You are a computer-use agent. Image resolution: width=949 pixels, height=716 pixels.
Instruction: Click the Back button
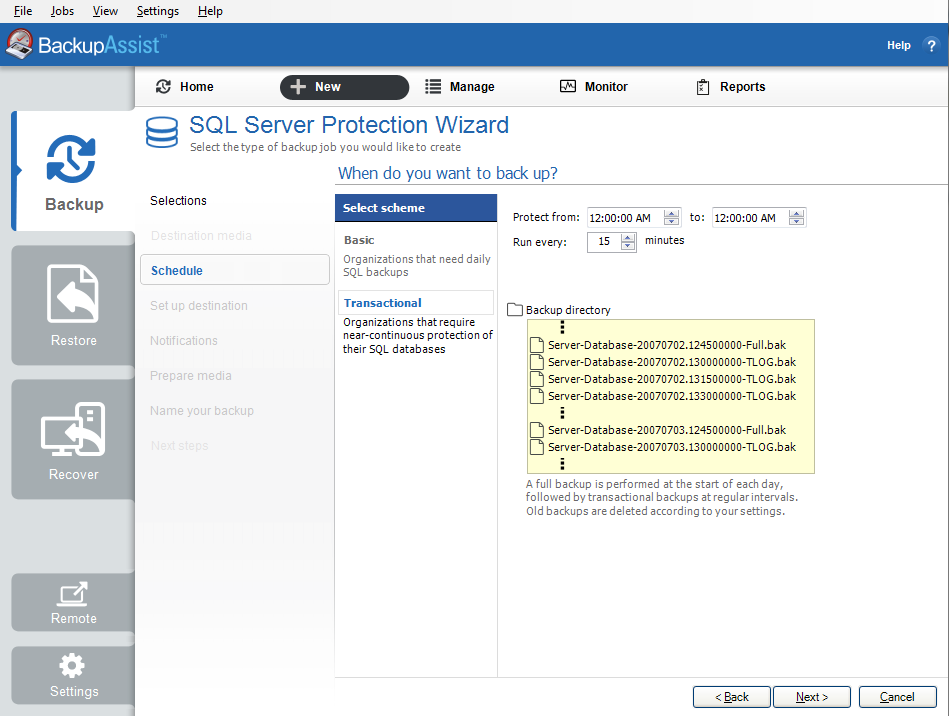coord(732,697)
